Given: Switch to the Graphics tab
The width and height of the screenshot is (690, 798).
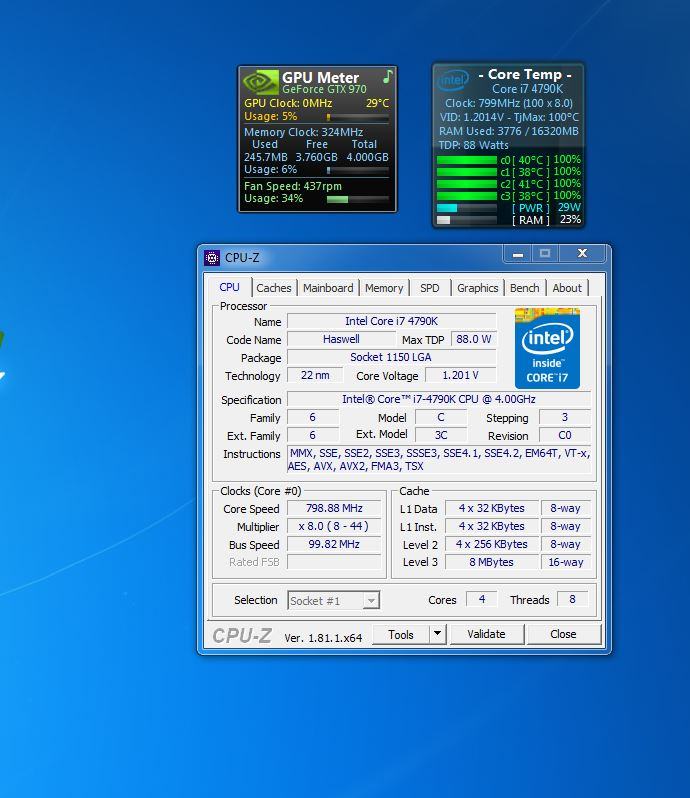Looking at the screenshot, I should coord(477,288).
